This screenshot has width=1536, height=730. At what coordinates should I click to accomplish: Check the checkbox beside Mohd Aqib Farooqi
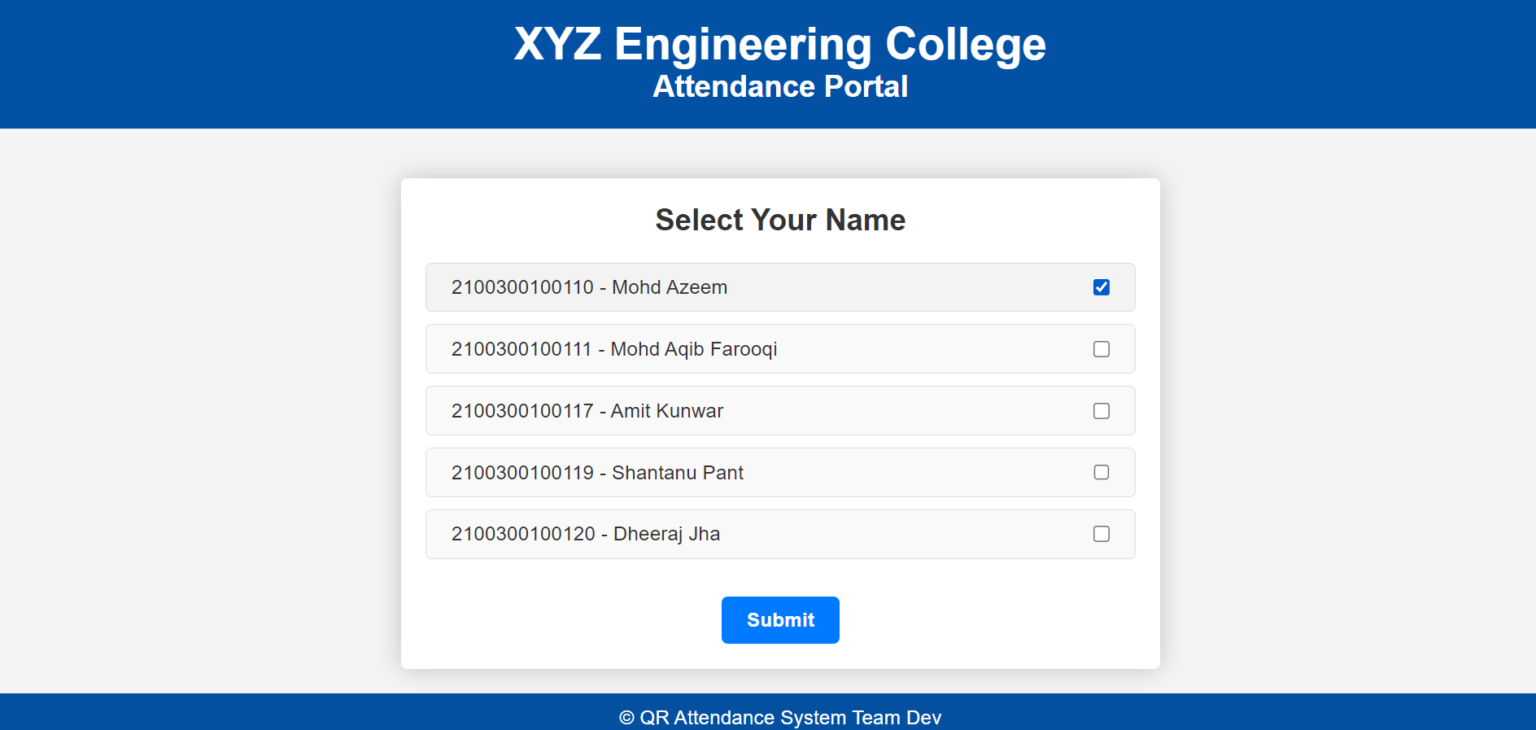click(x=1101, y=349)
